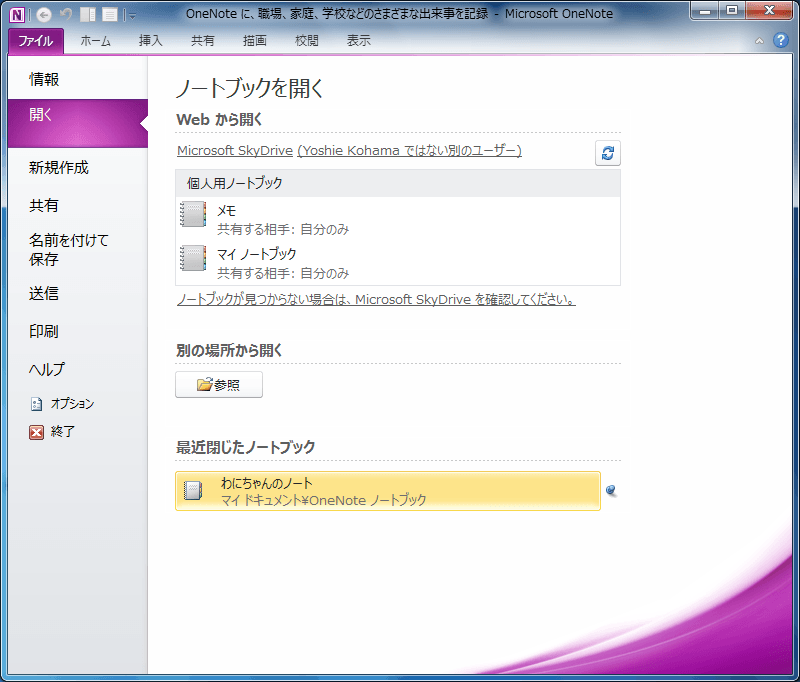Image resolution: width=800 pixels, height=682 pixels.
Task: Click the 参照 browse button
Action: pyautogui.click(x=219, y=385)
